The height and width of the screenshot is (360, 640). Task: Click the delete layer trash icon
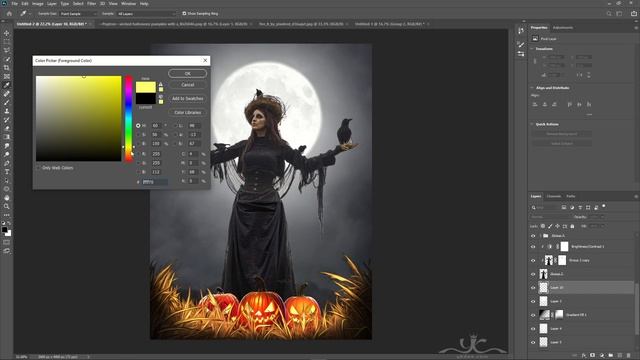629,356
